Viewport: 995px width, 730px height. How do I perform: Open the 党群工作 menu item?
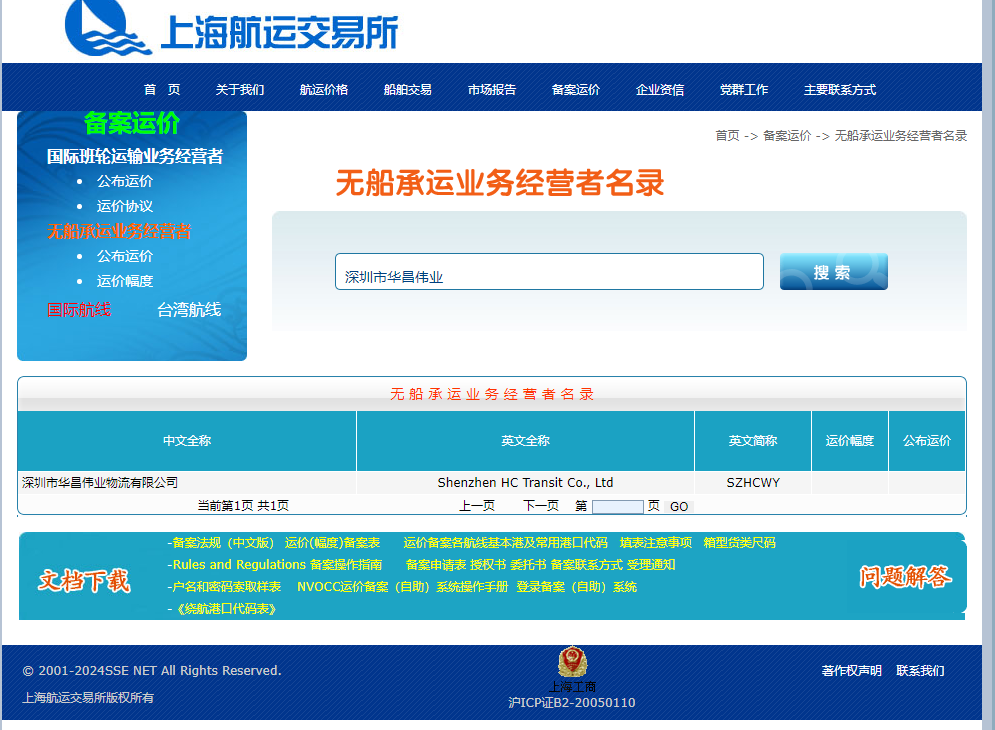coord(744,90)
